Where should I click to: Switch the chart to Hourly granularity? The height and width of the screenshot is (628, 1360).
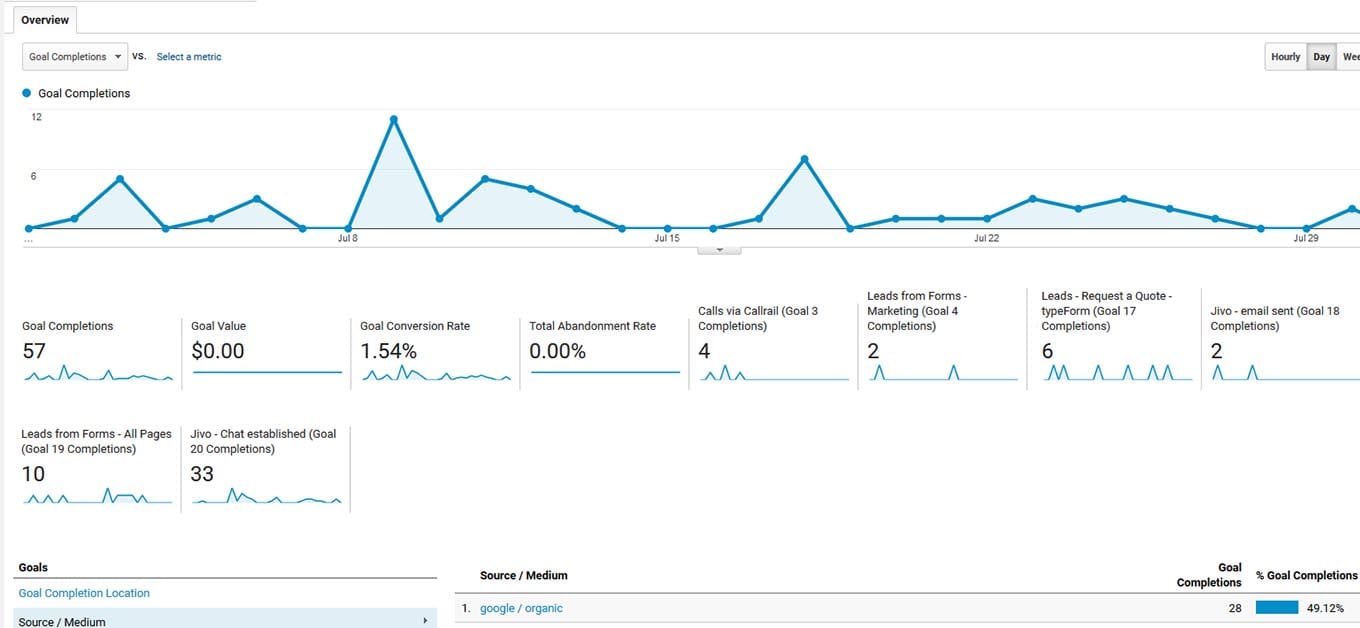(x=1285, y=56)
